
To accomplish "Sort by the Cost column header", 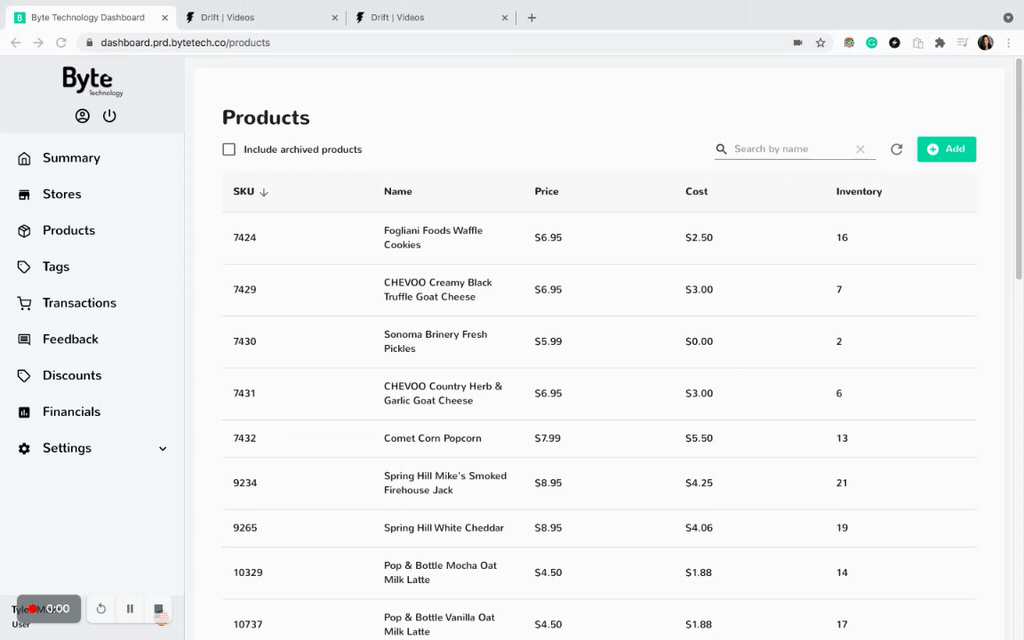I will pos(696,191).
